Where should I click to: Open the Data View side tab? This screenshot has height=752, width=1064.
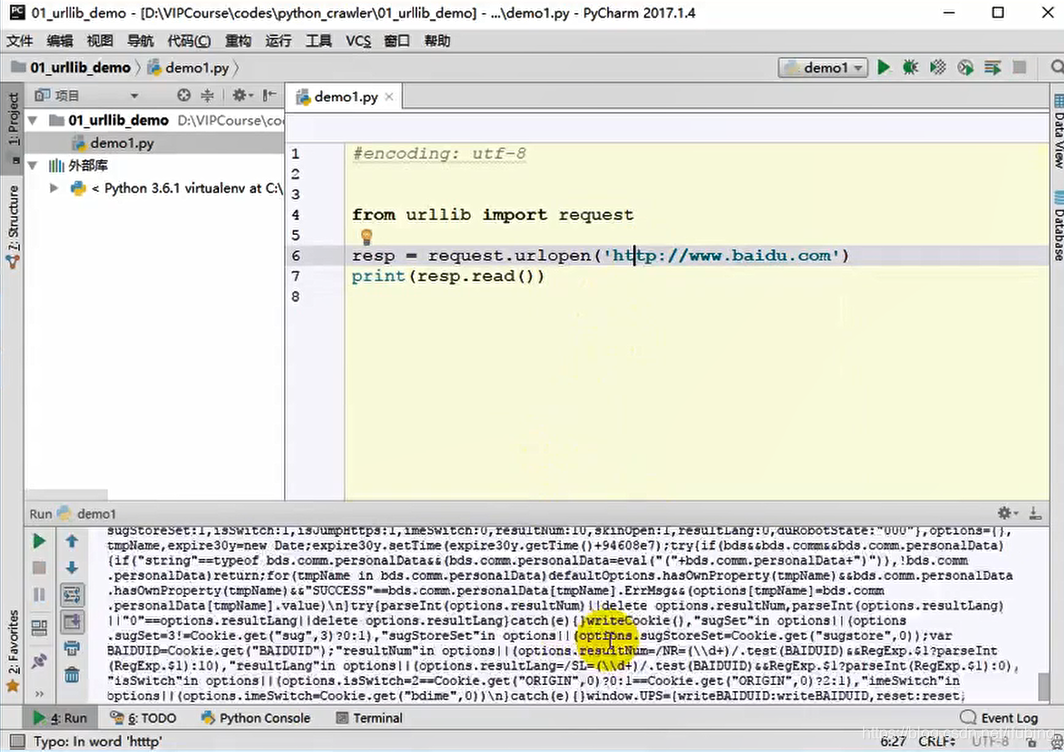tap(1057, 132)
